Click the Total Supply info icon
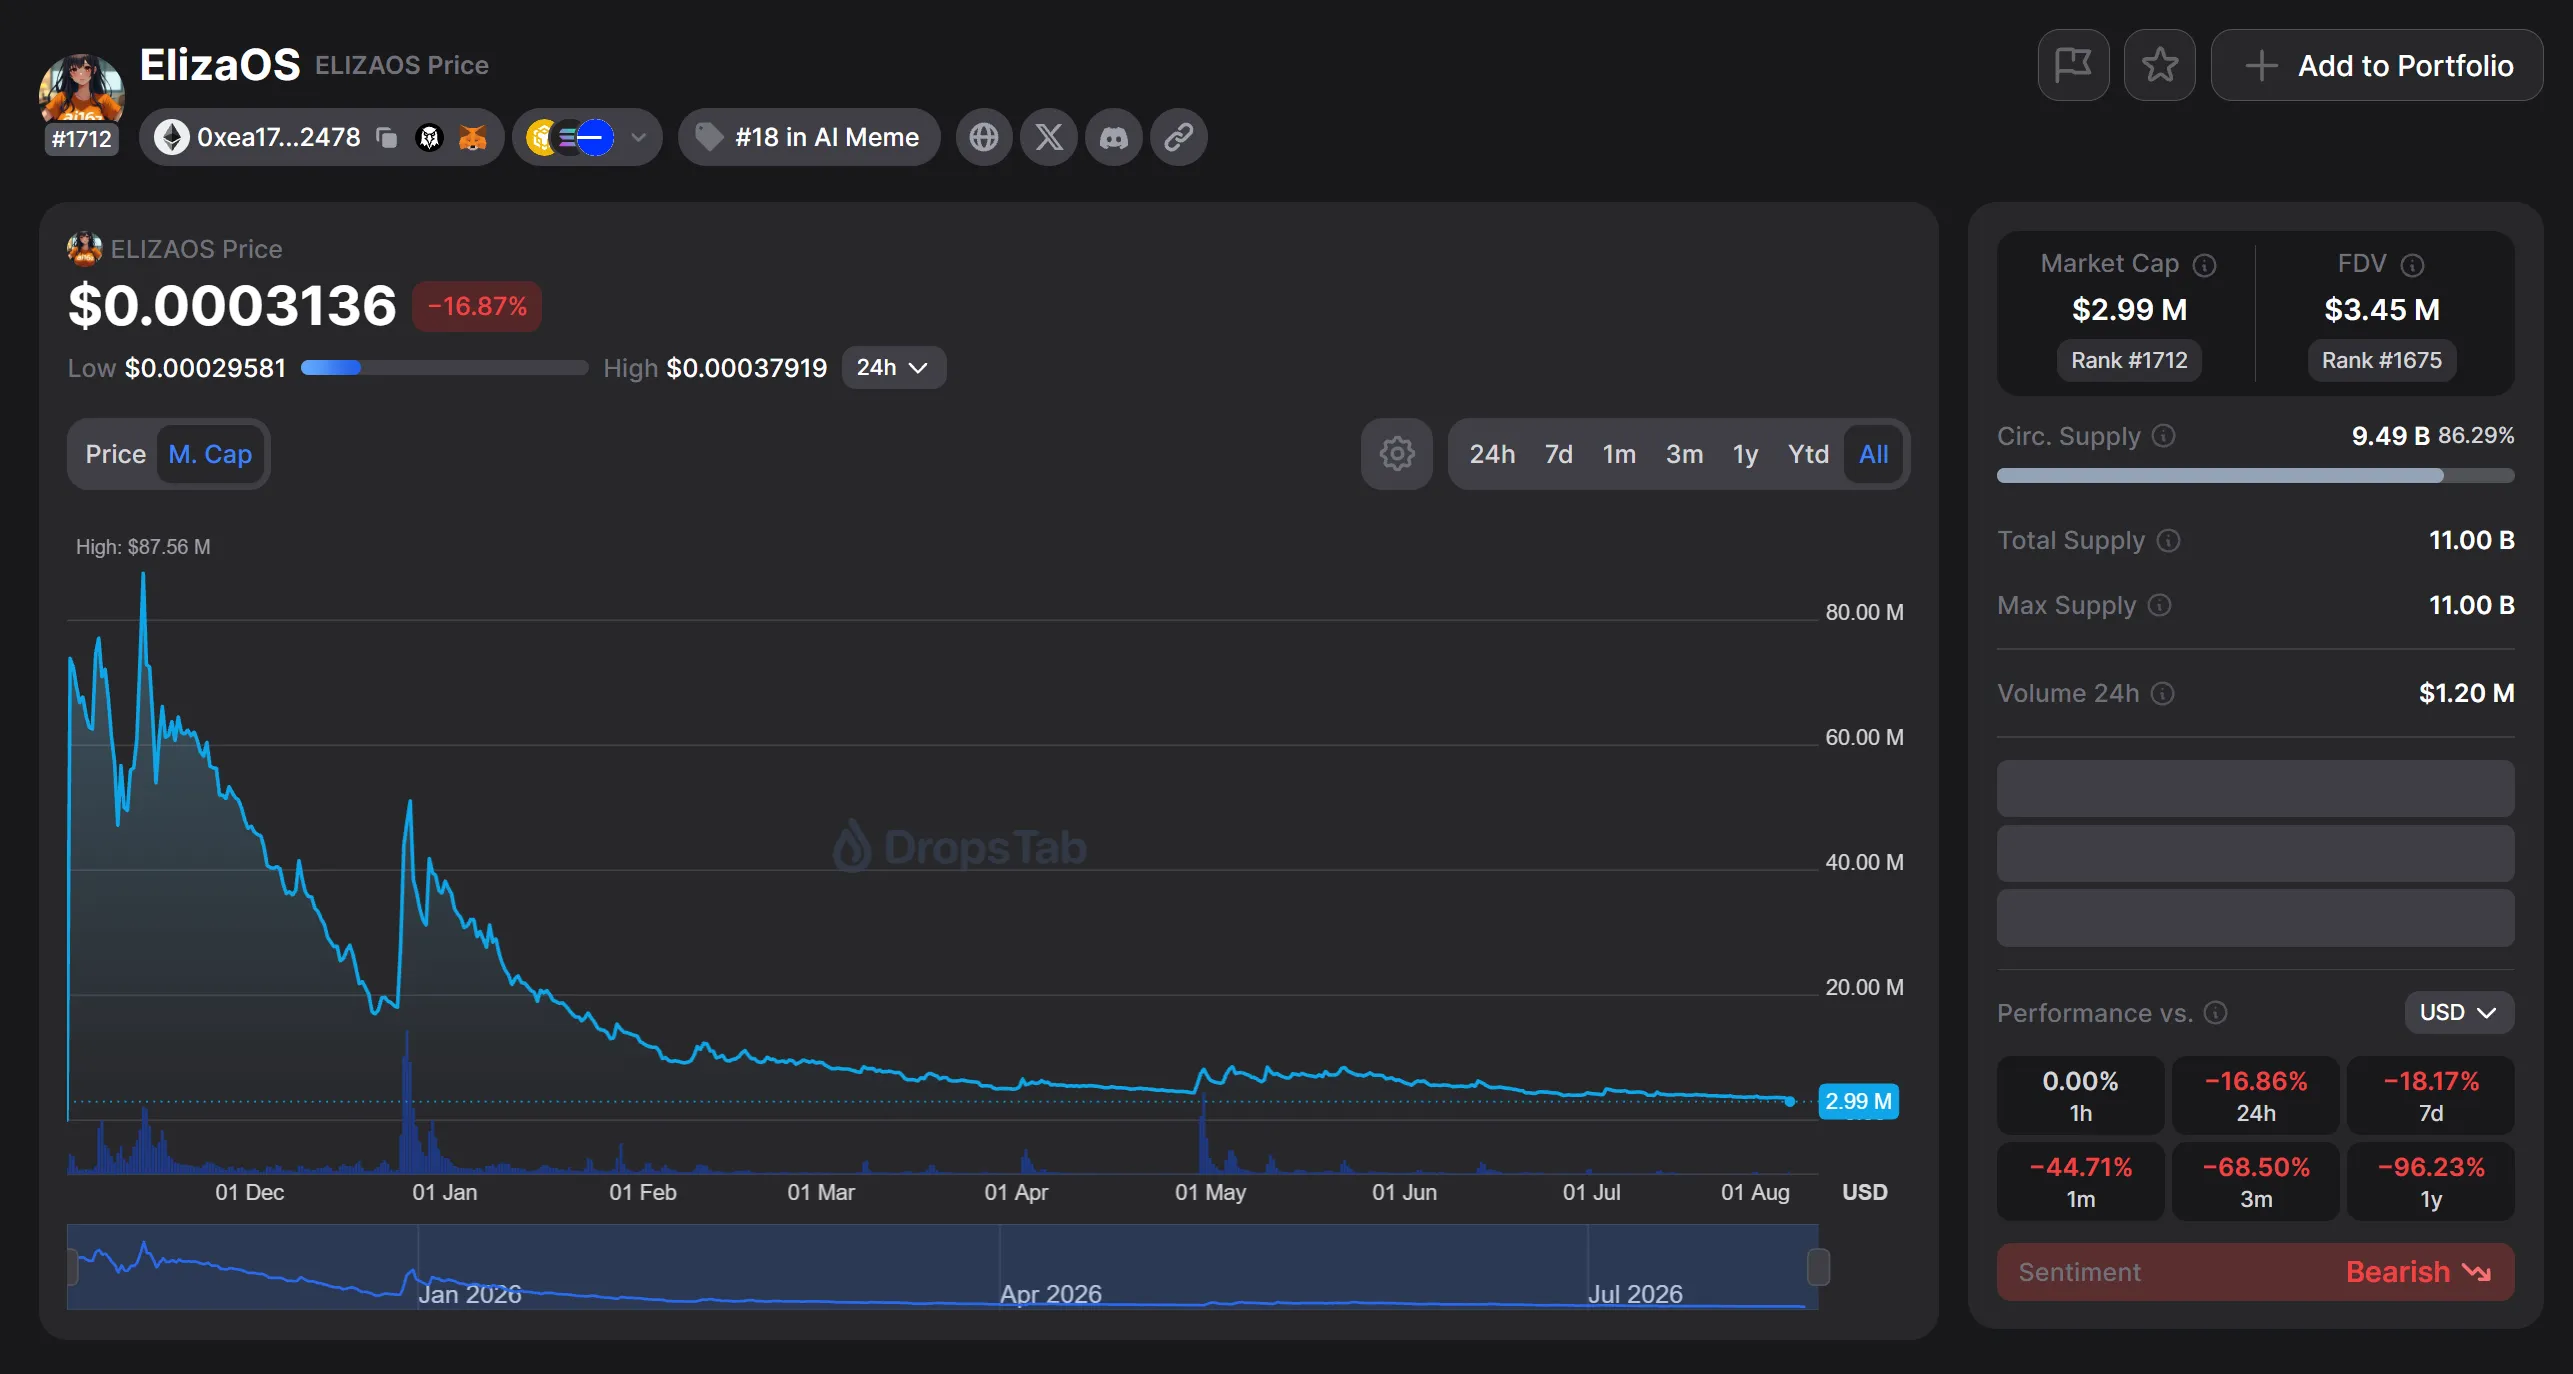 coord(2168,541)
